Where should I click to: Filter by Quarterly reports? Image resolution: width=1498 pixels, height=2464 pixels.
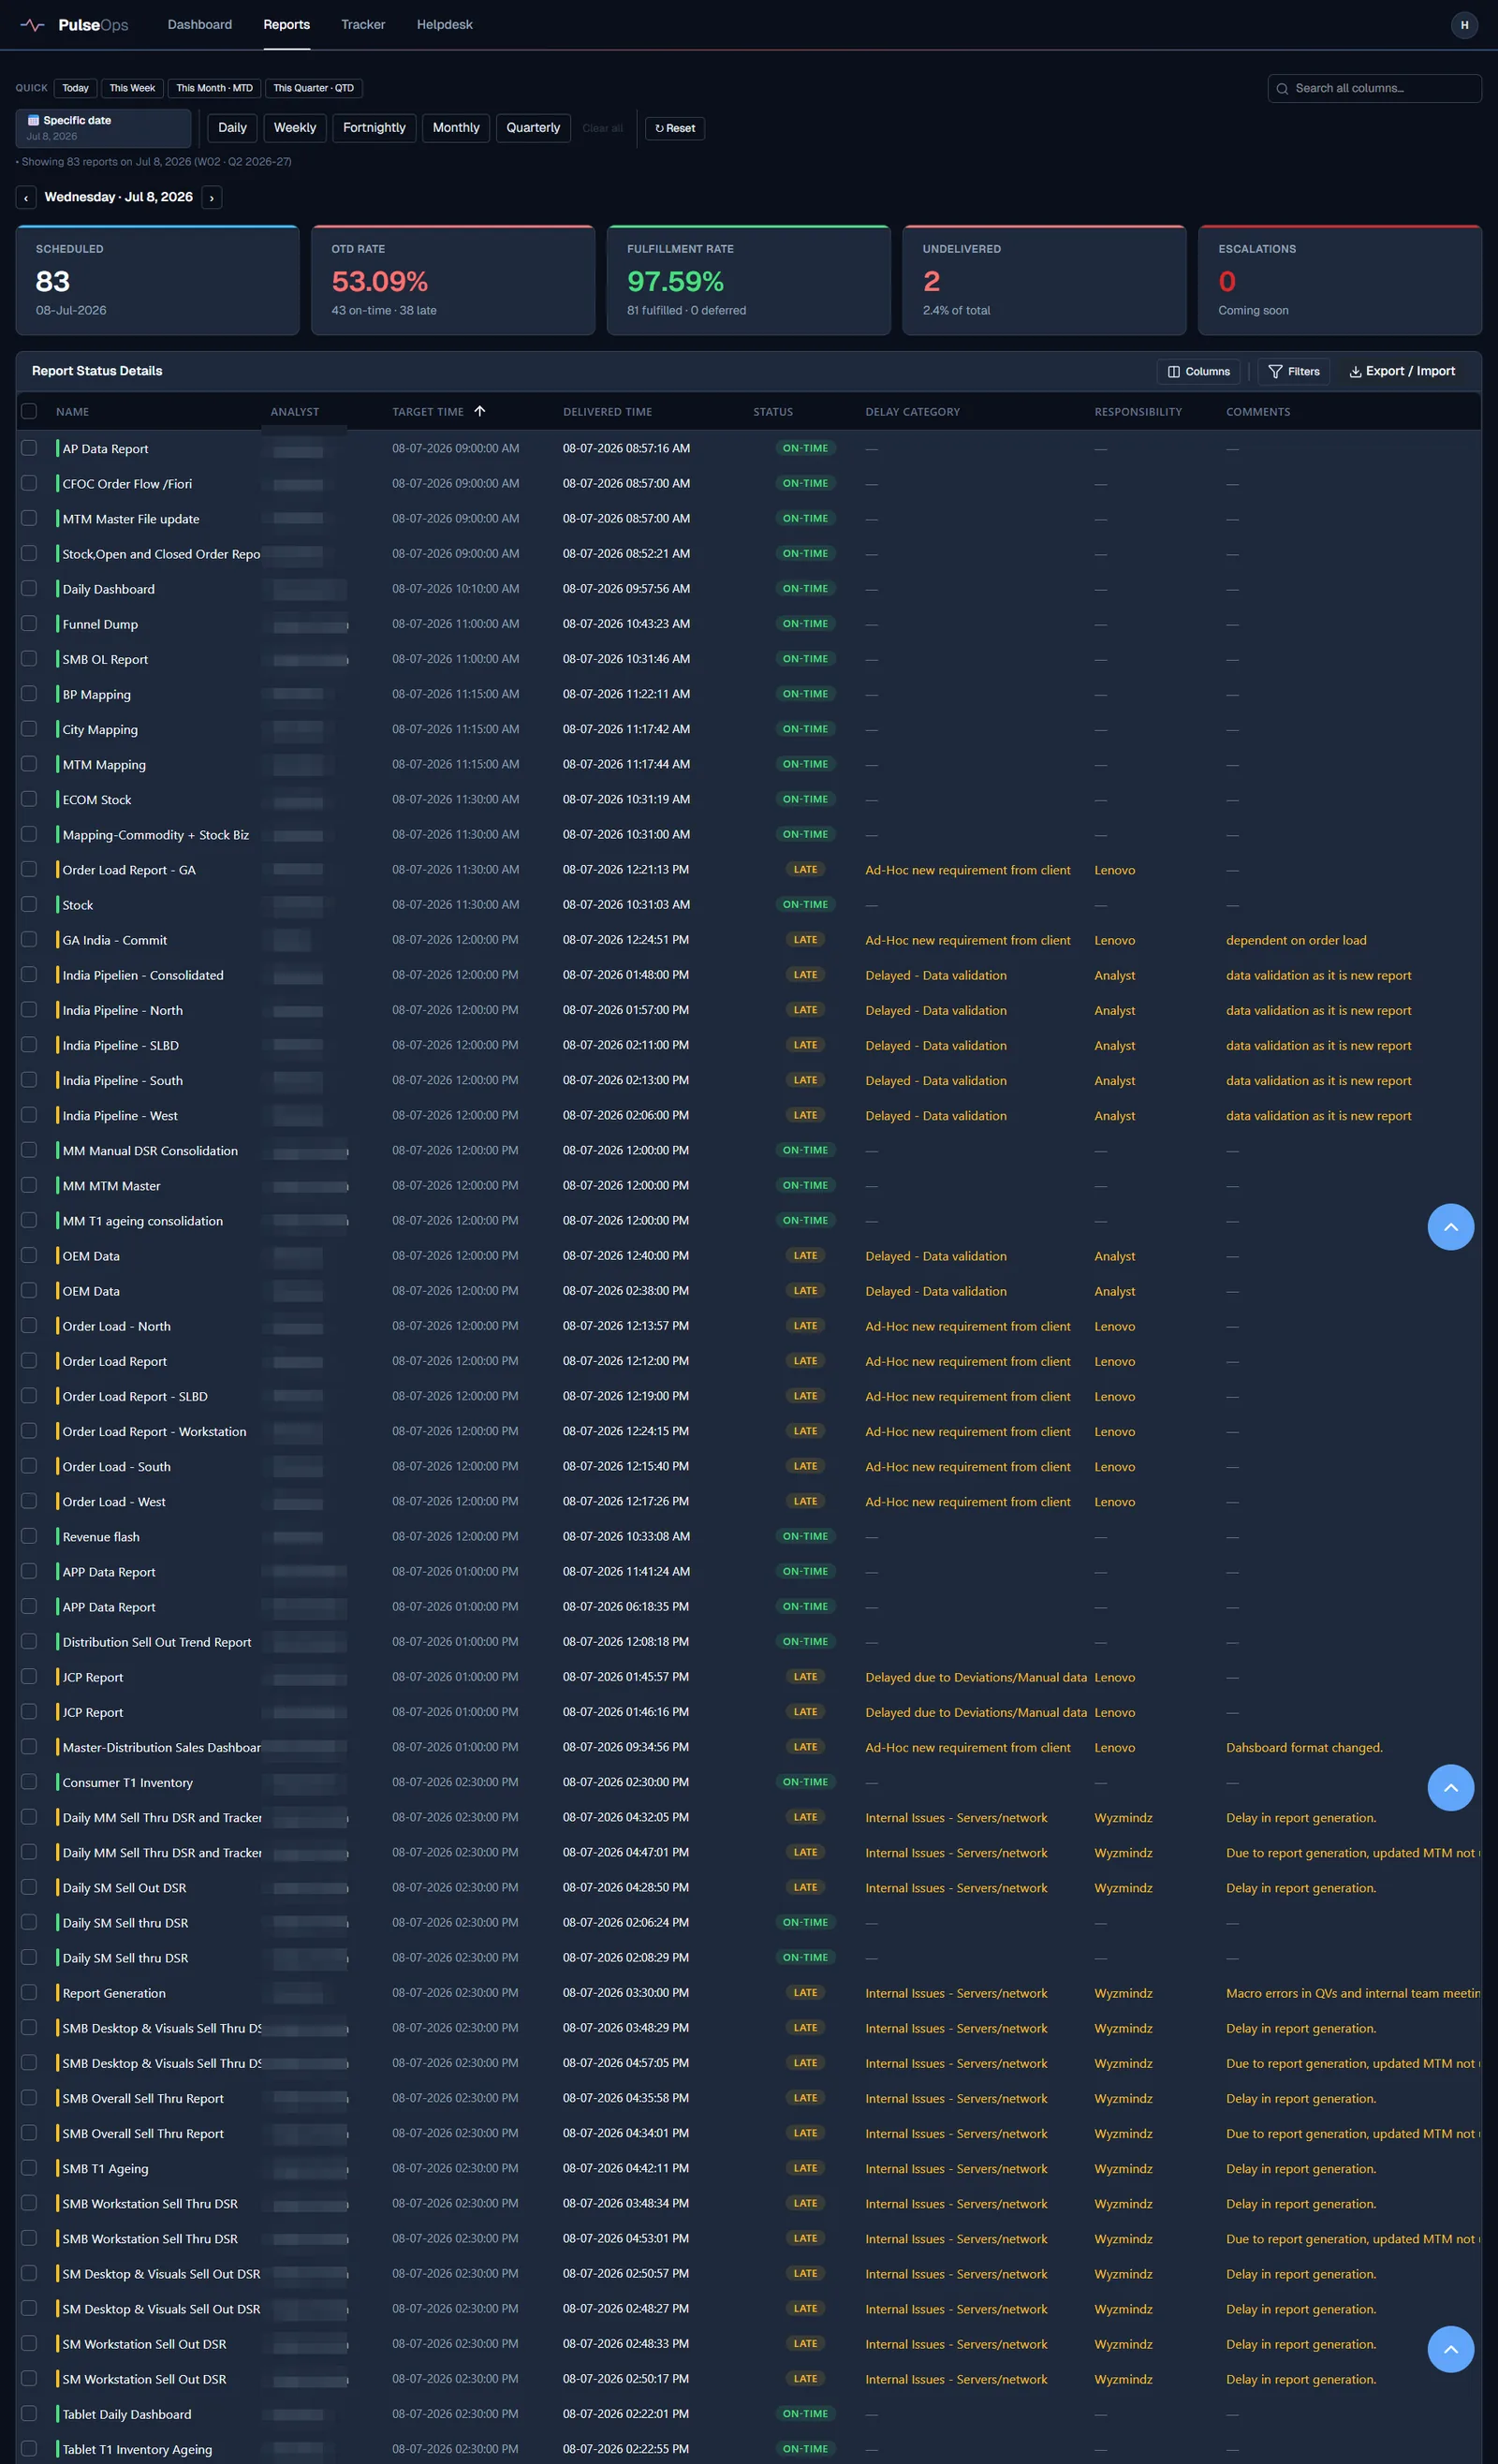point(533,128)
